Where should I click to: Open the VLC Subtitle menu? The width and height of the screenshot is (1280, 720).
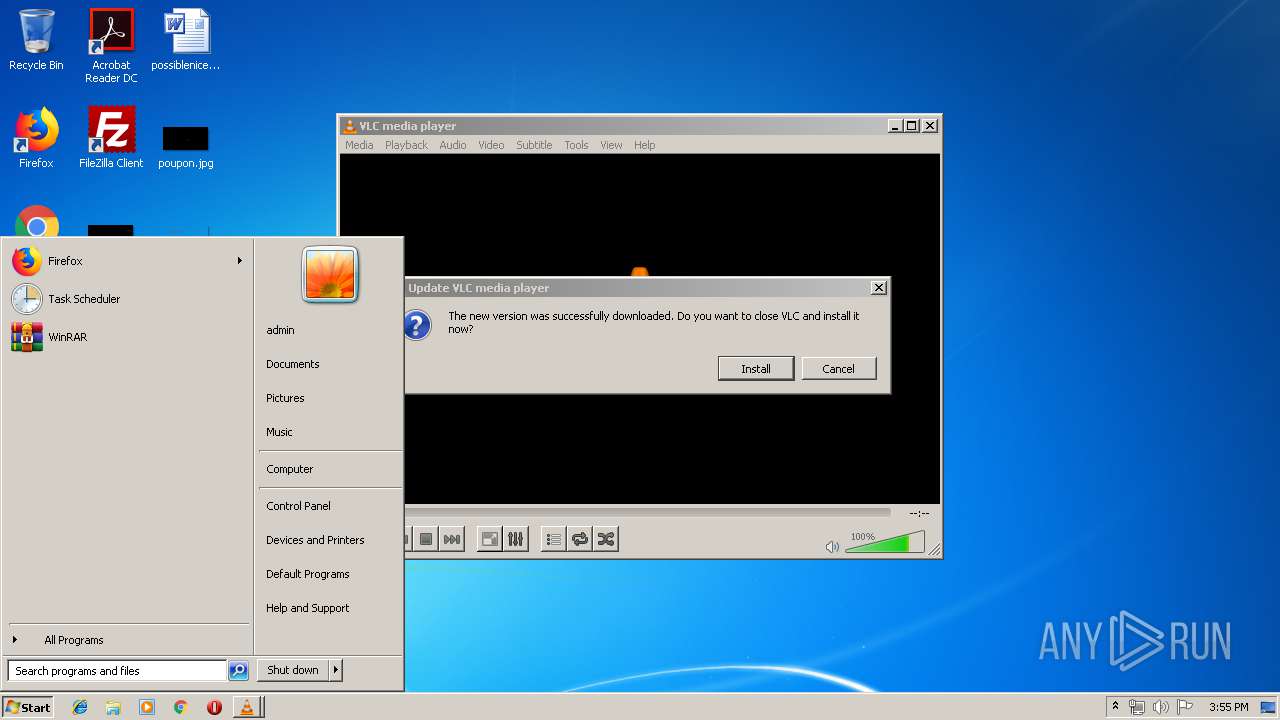click(534, 145)
